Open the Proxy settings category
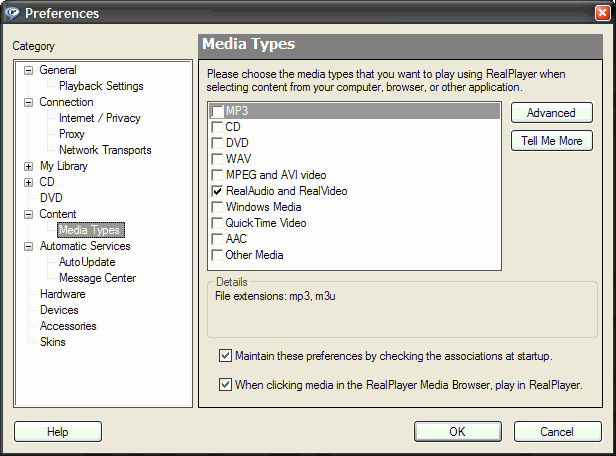Viewport: 616px width, 456px height. click(x=72, y=134)
